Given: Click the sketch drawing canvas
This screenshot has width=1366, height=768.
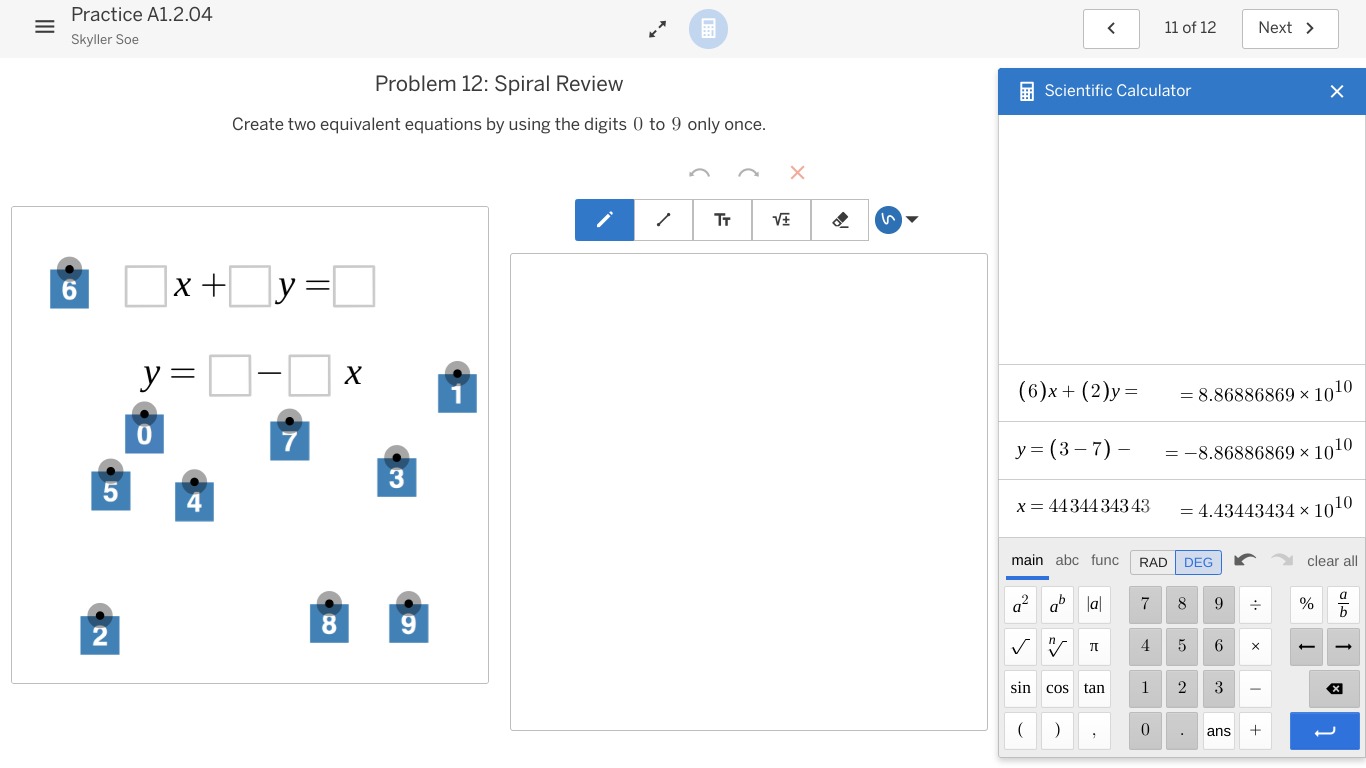Looking at the screenshot, I should [x=749, y=492].
